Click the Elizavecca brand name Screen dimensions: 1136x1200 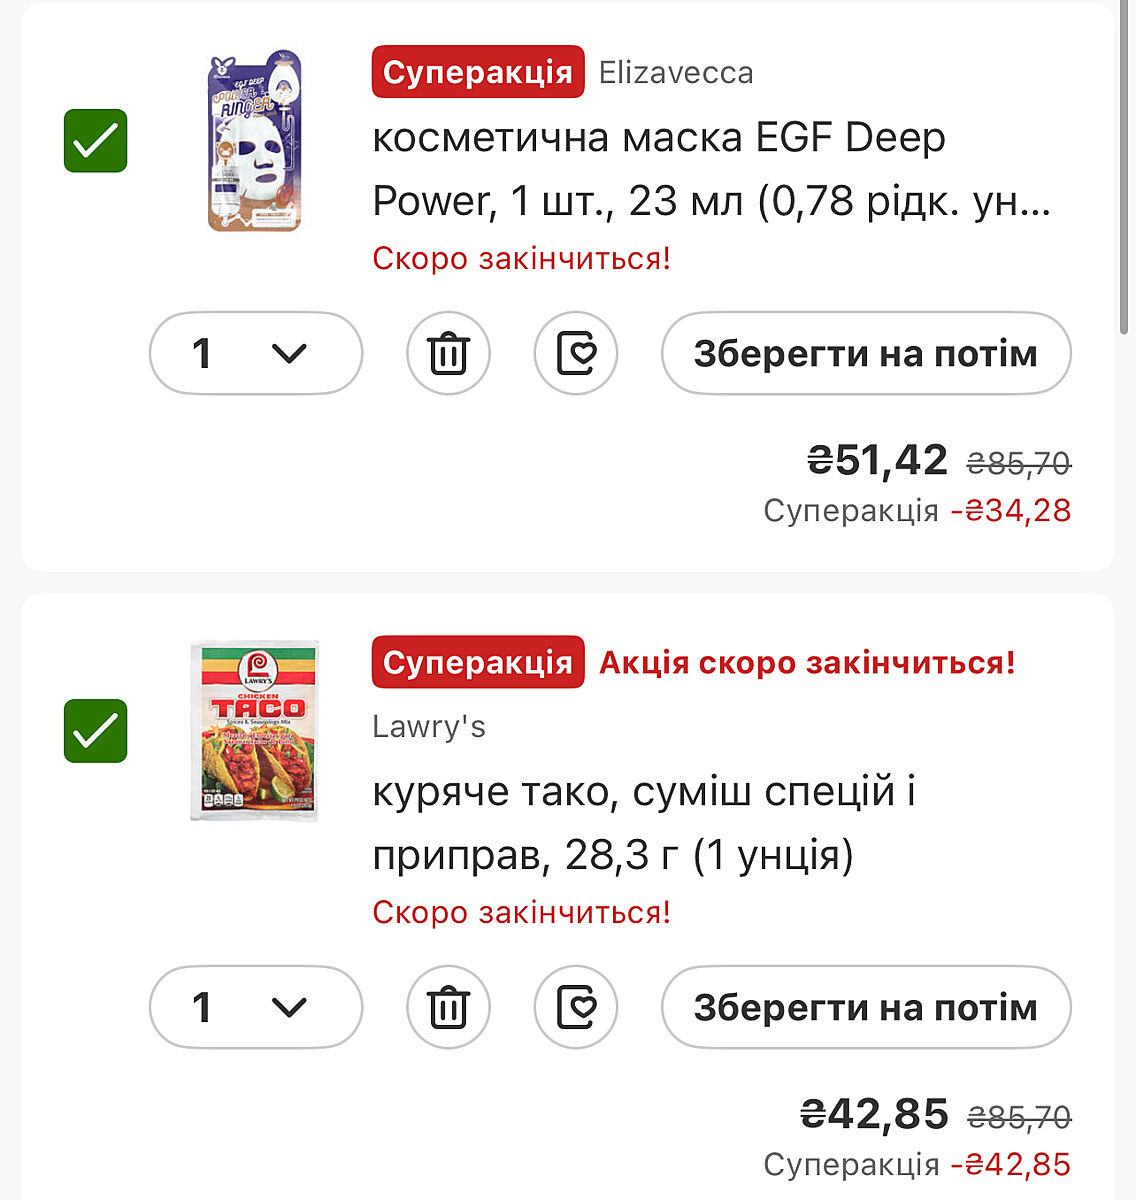(676, 73)
